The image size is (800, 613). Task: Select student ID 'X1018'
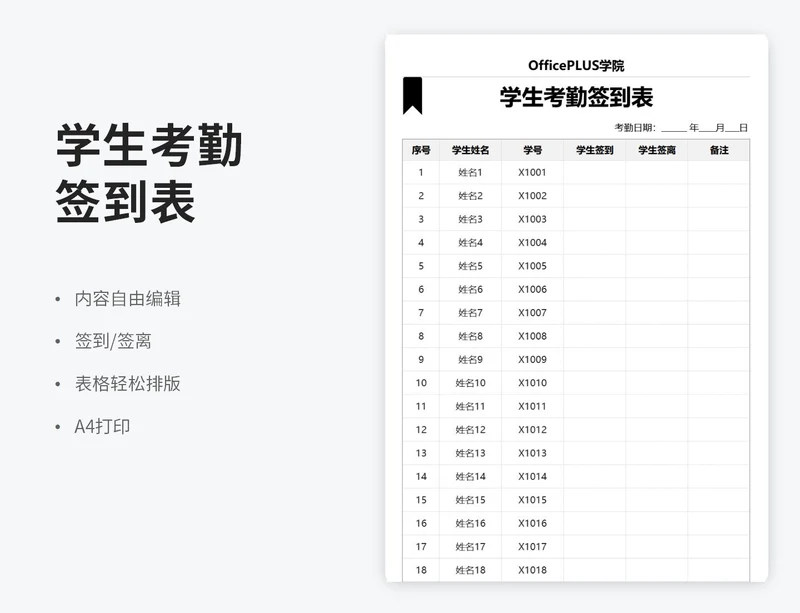click(x=532, y=570)
